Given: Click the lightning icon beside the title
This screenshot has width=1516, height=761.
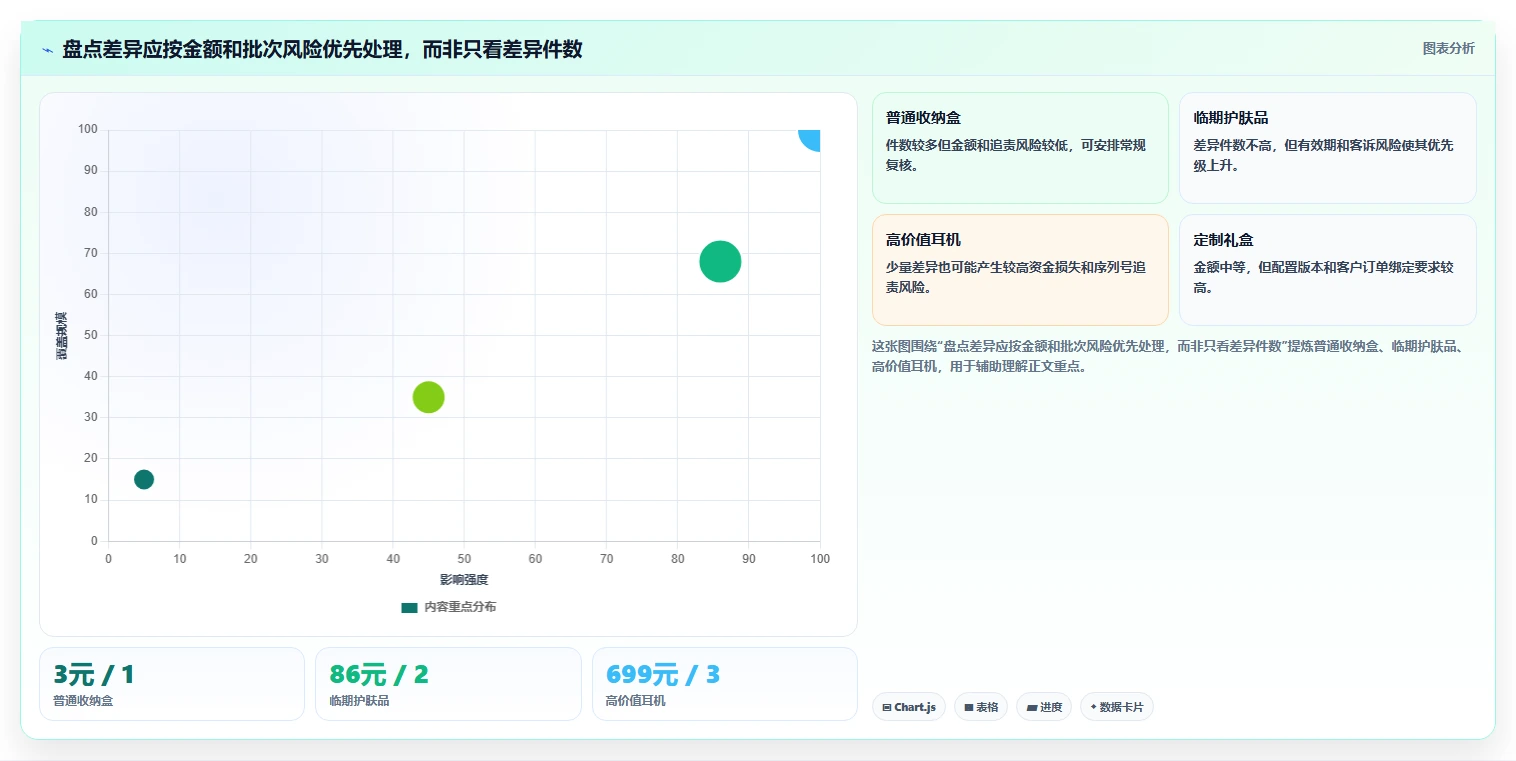Looking at the screenshot, I should [47, 50].
